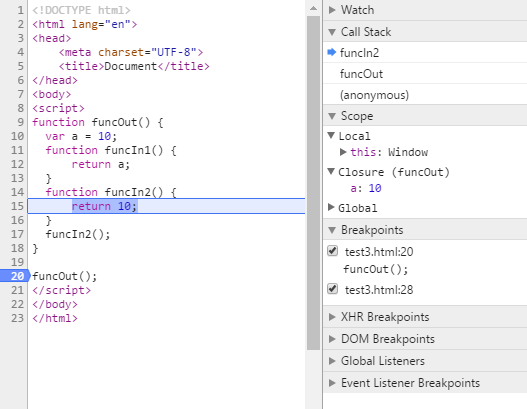Screen dimensions: 527x409
Task: Disable the test3.html:28 breakpoint checkbox
Action: click(332, 289)
